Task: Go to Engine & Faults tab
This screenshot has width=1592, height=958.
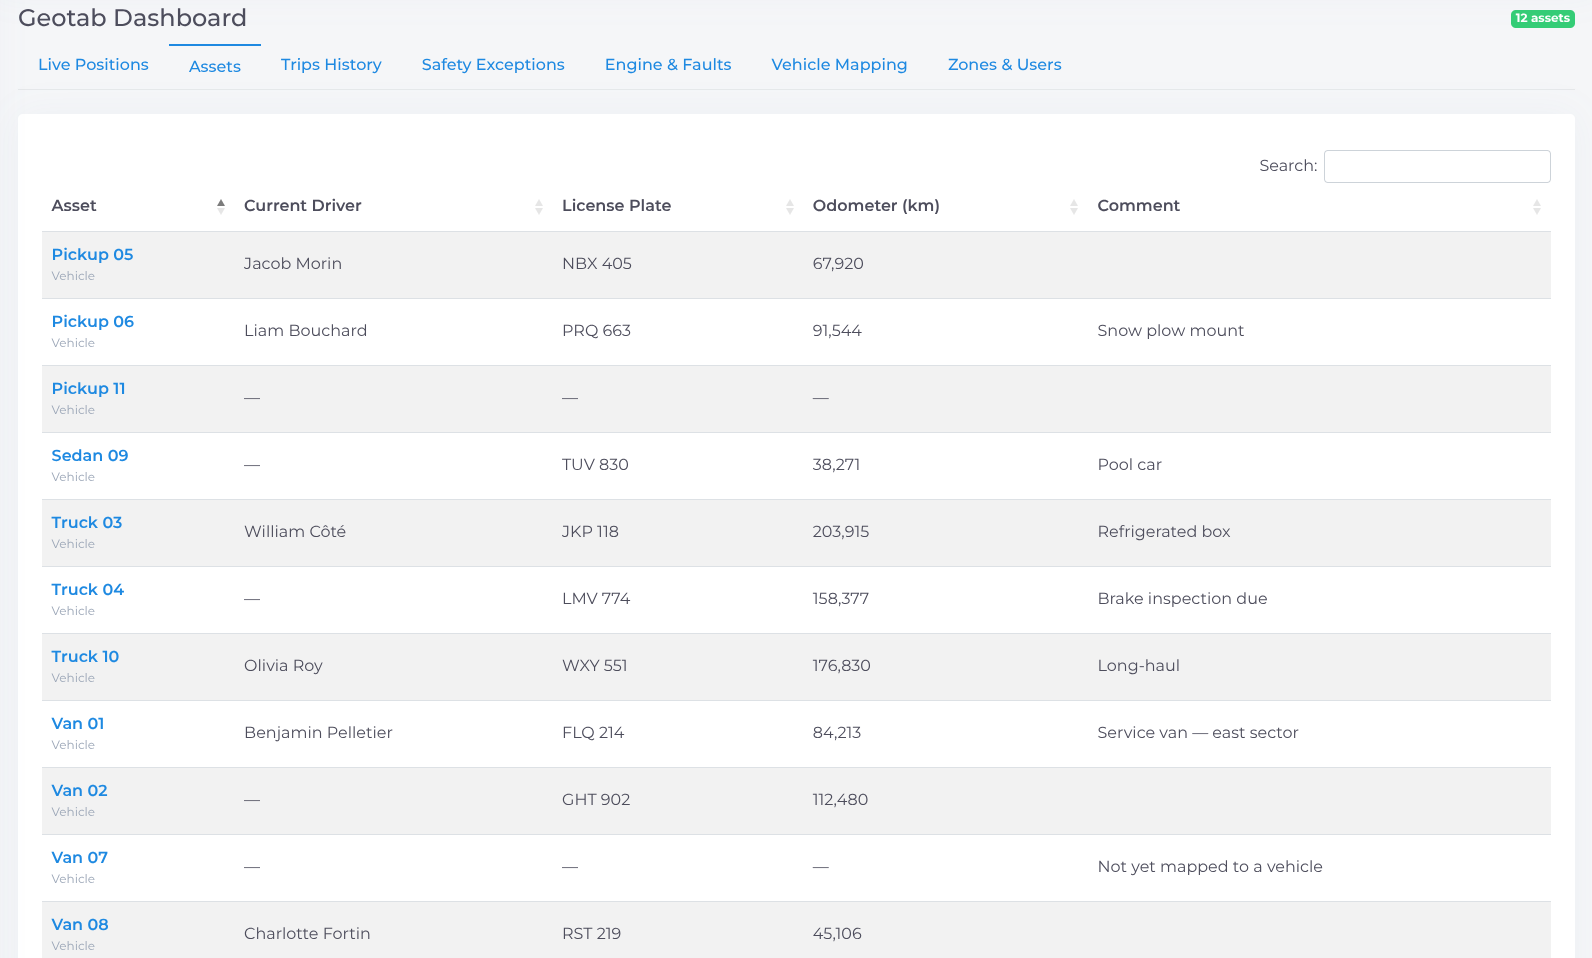Action: pyautogui.click(x=668, y=64)
